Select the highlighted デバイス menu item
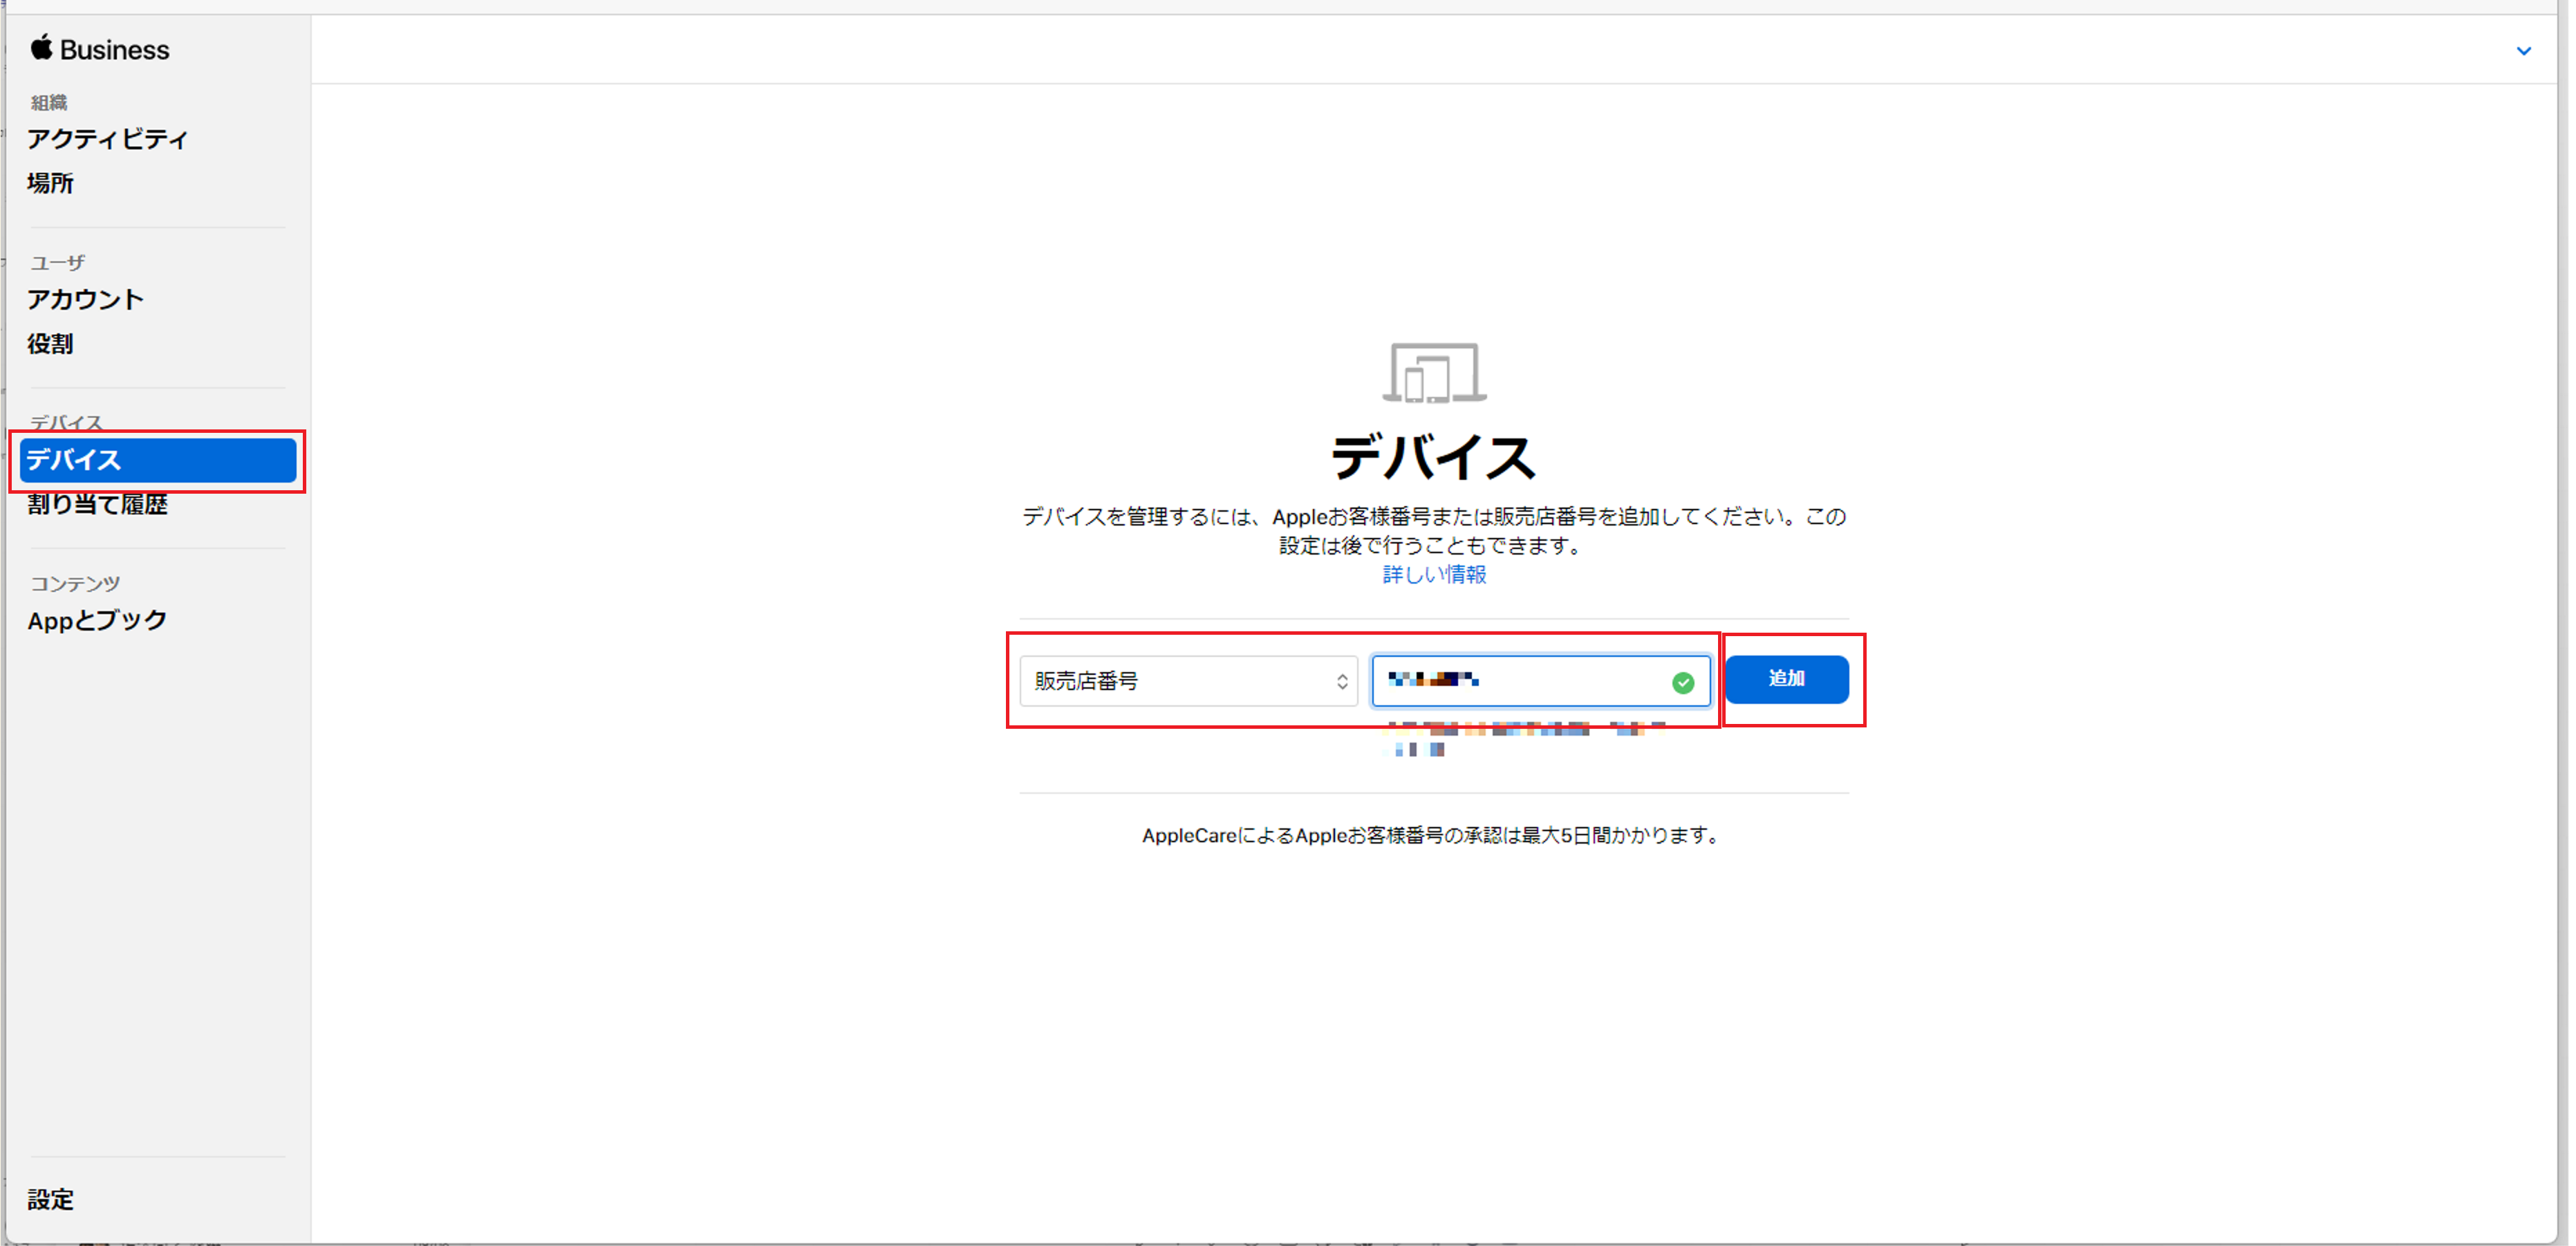The height and width of the screenshot is (1246, 2576). tap(158, 460)
